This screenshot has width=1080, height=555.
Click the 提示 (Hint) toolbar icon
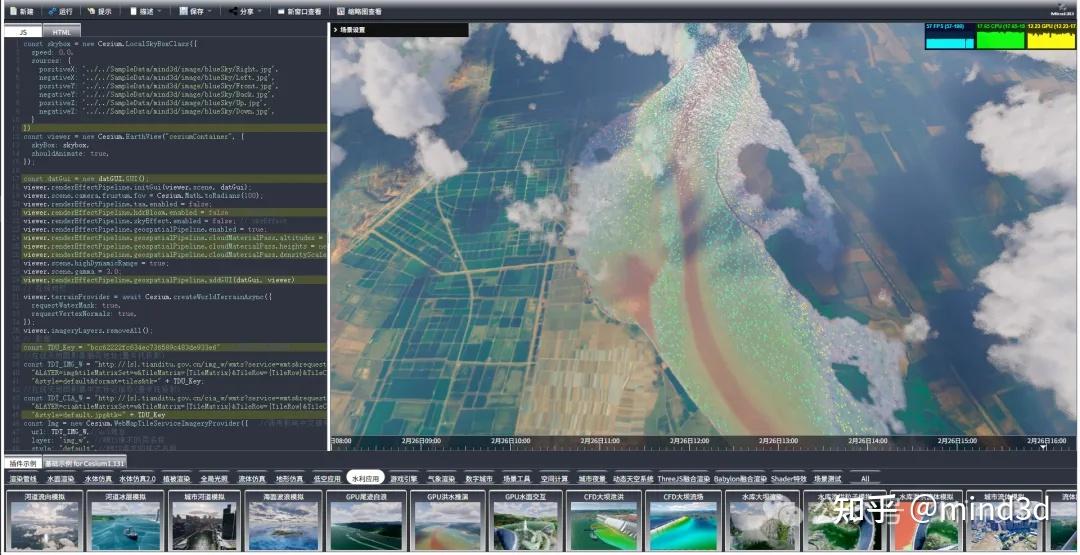click(99, 11)
